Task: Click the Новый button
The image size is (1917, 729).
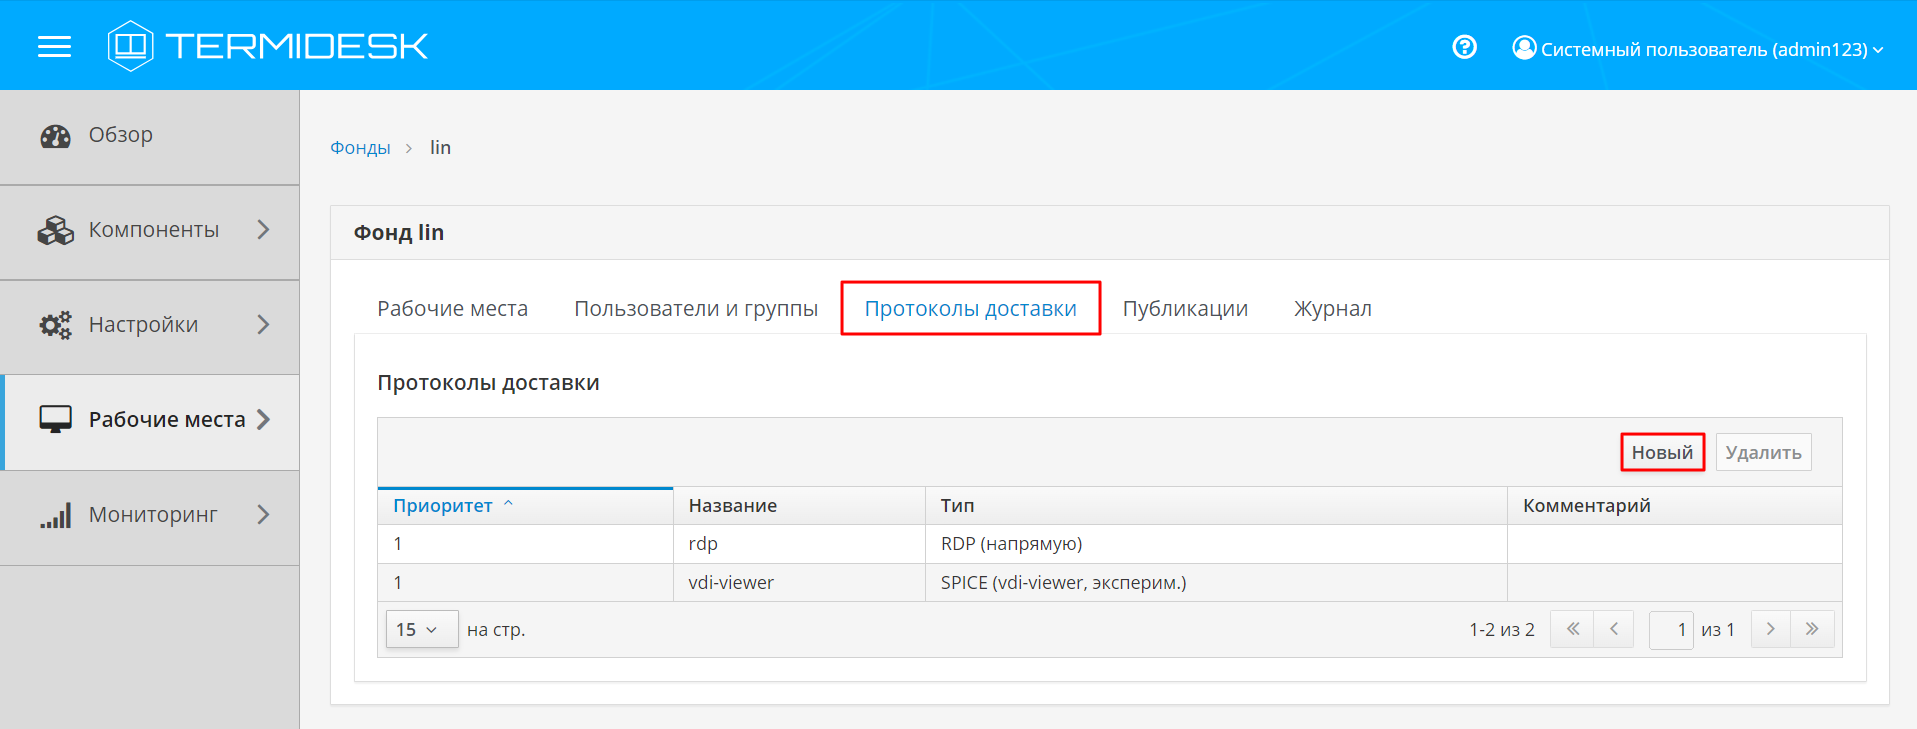Action: pyautogui.click(x=1662, y=453)
